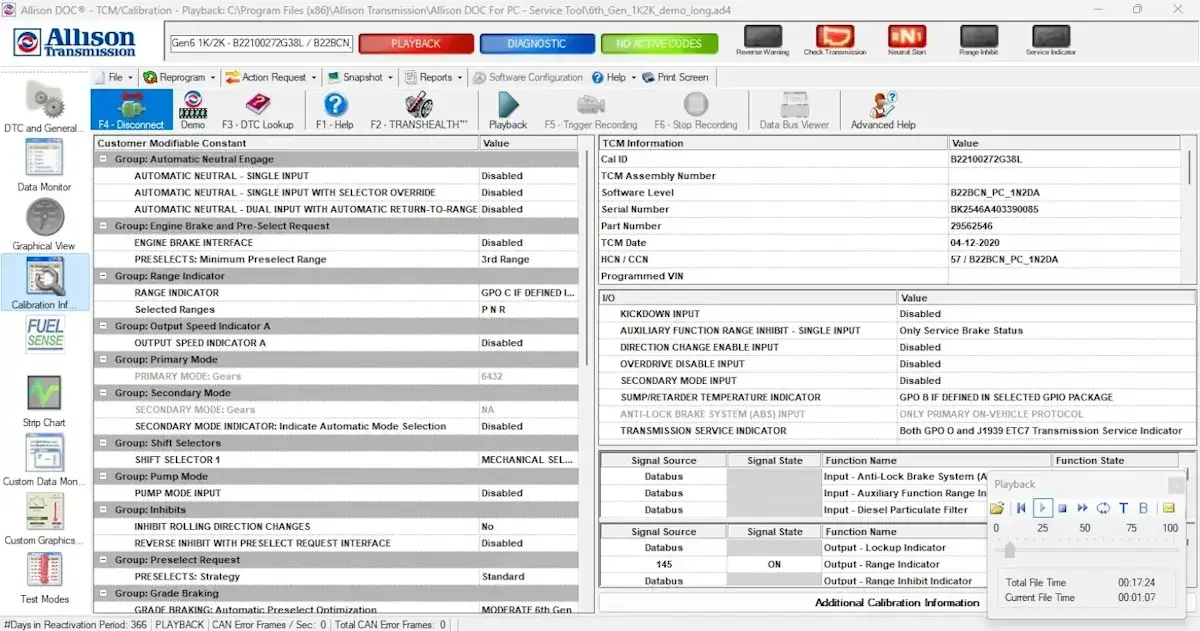Open the Action Request menu

(272, 77)
